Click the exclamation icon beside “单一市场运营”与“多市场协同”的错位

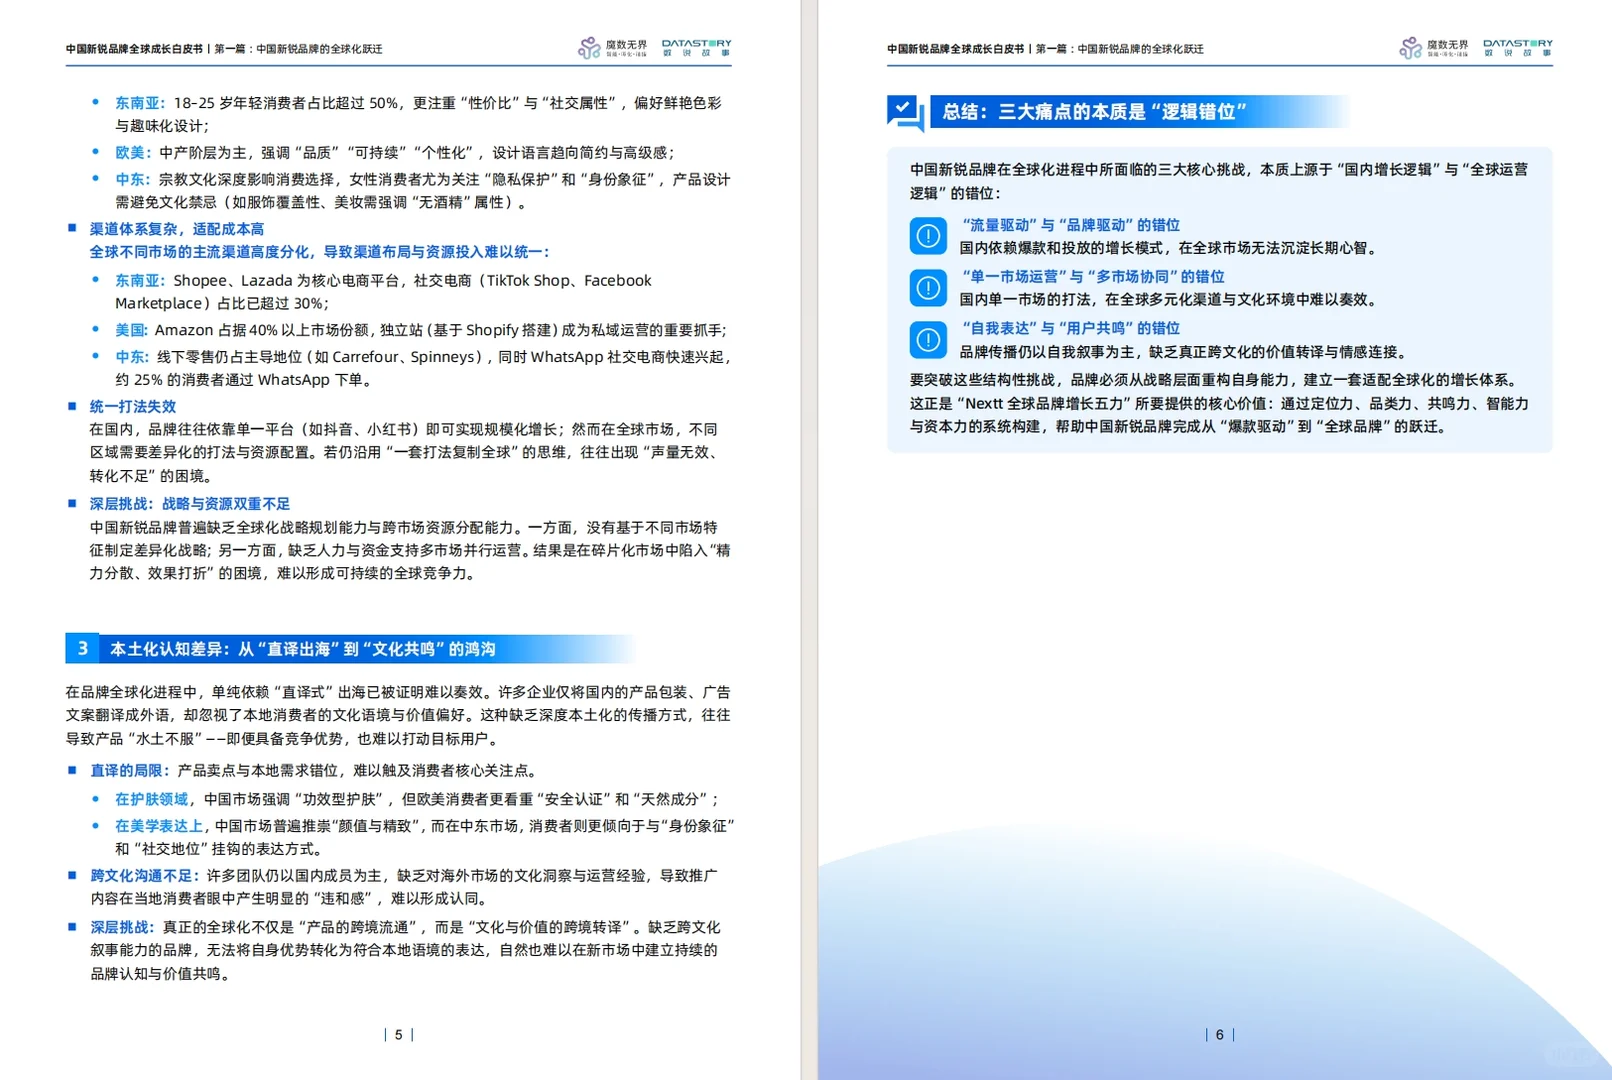click(928, 288)
